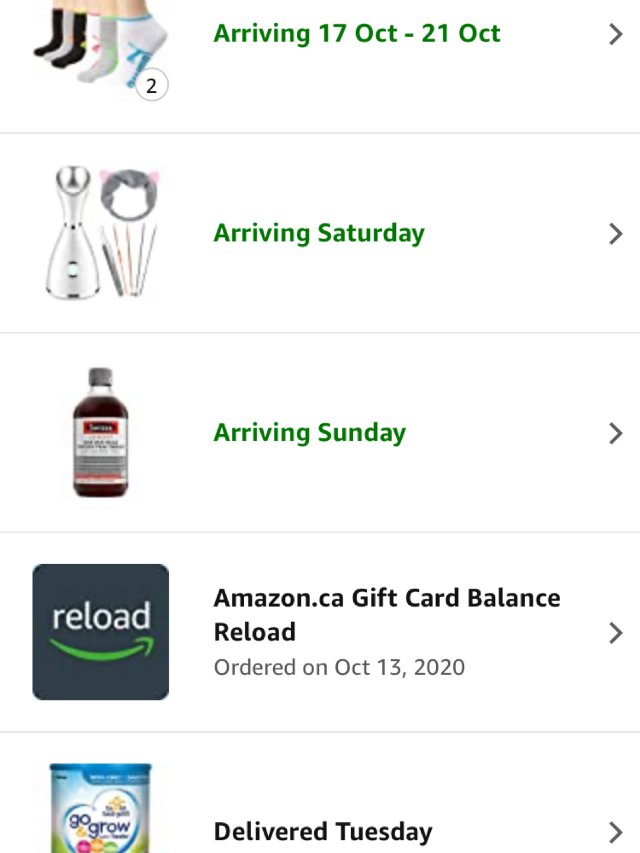Click the arrow next to Arriving Sunday

(x=615, y=433)
